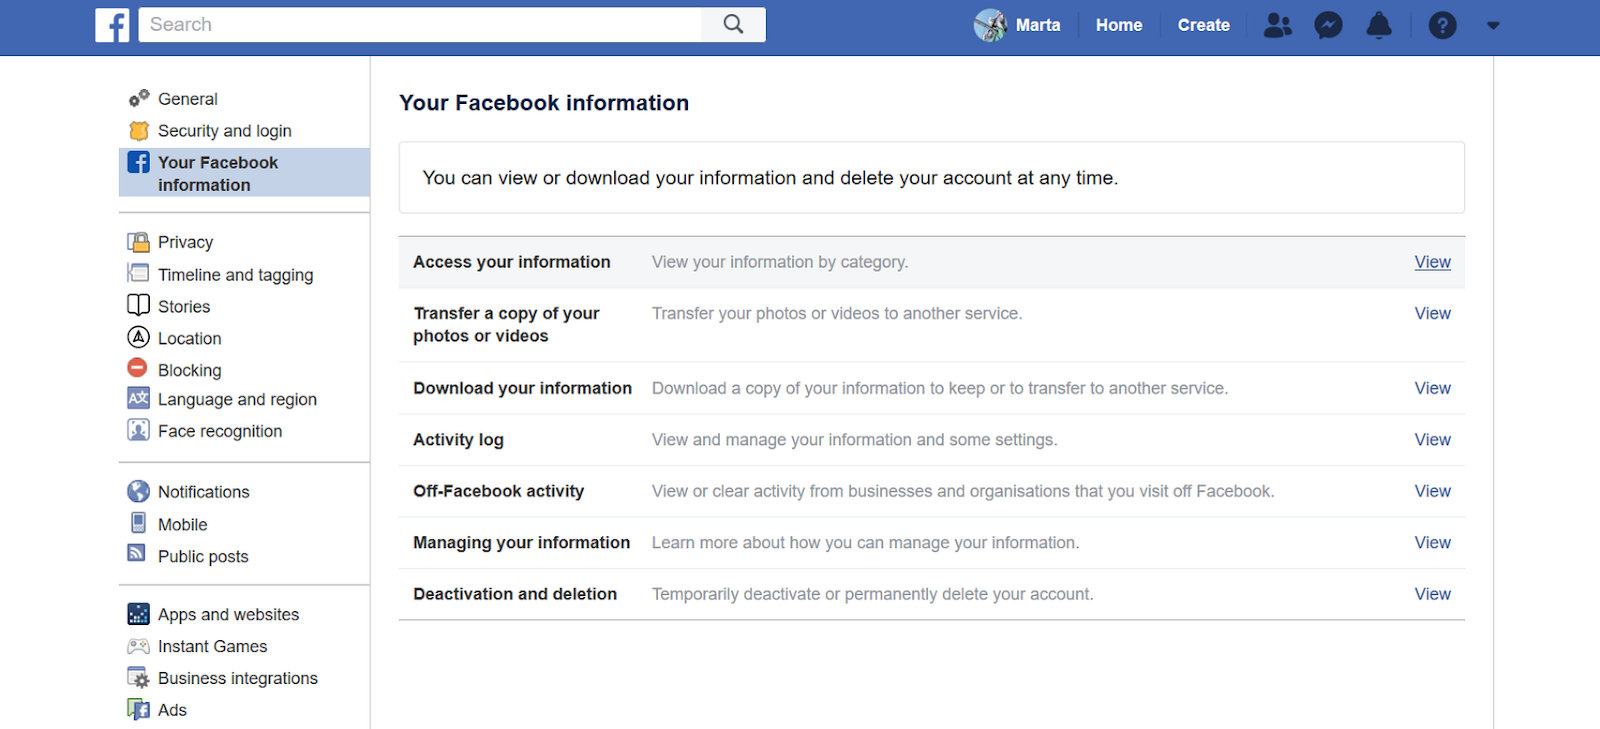Click View for Deactivation and deletion
1600x729 pixels.
pyautogui.click(x=1432, y=594)
